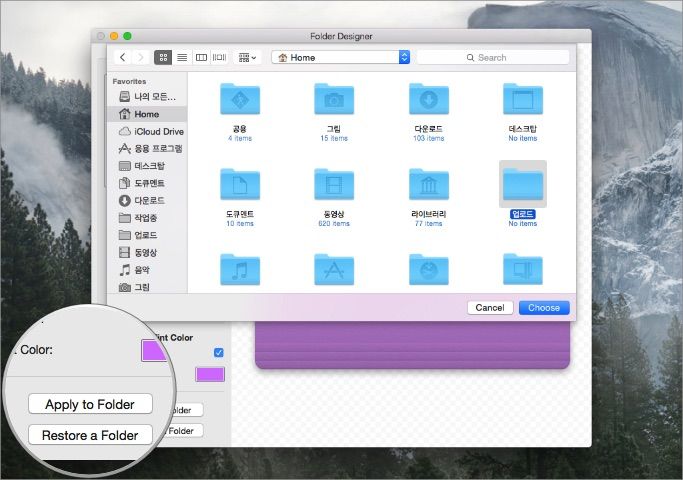Select Home in the Favorites sidebar
This screenshot has width=683, height=480.
pos(147,114)
